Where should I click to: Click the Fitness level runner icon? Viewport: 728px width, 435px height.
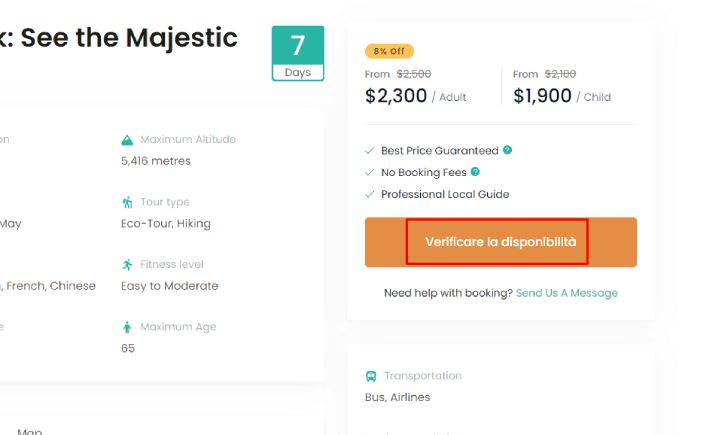click(127, 265)
